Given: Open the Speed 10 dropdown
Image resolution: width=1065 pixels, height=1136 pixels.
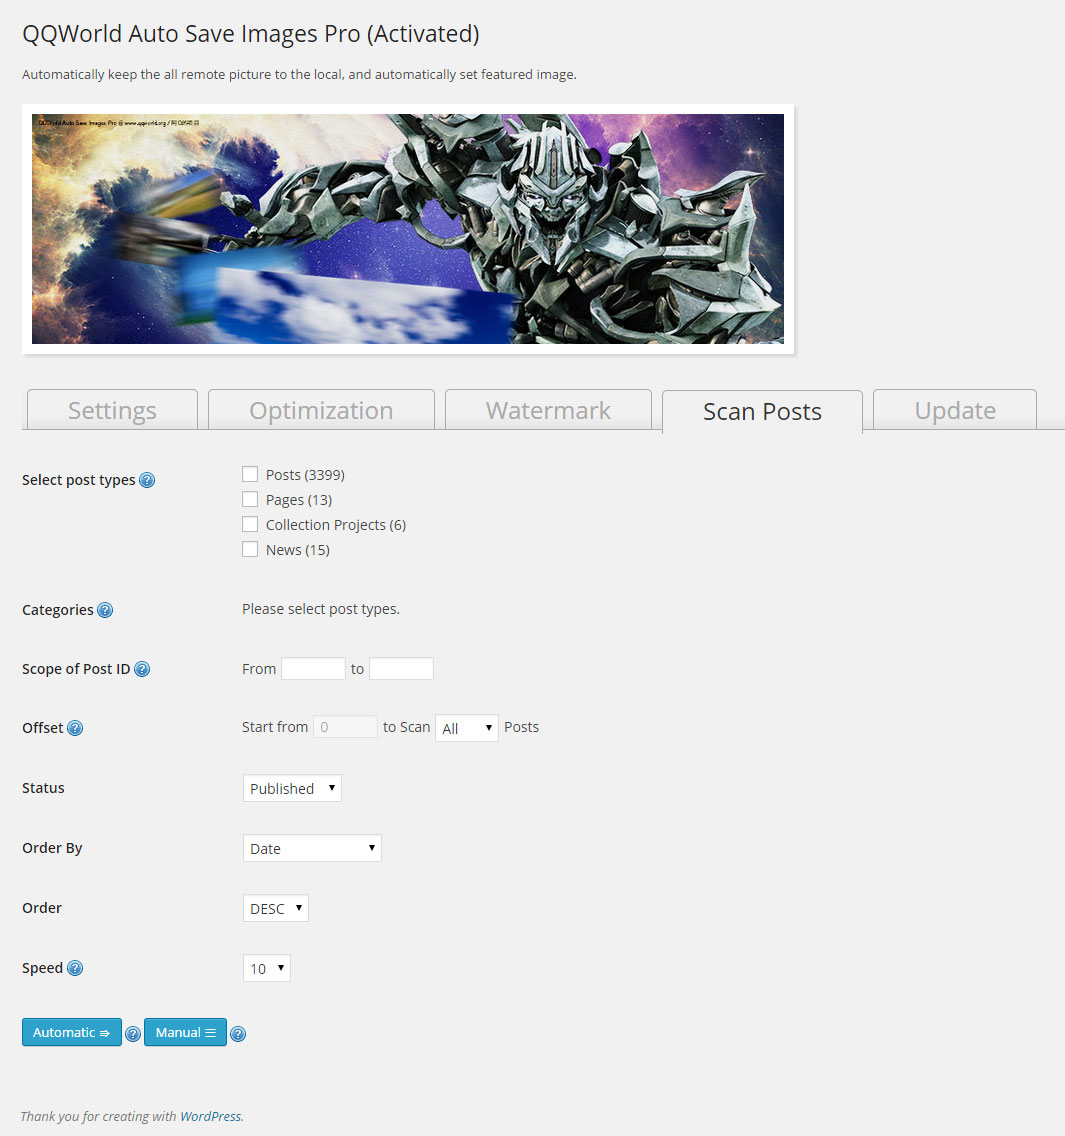Looking at the screenshot, I should click(x=267, y=969).
